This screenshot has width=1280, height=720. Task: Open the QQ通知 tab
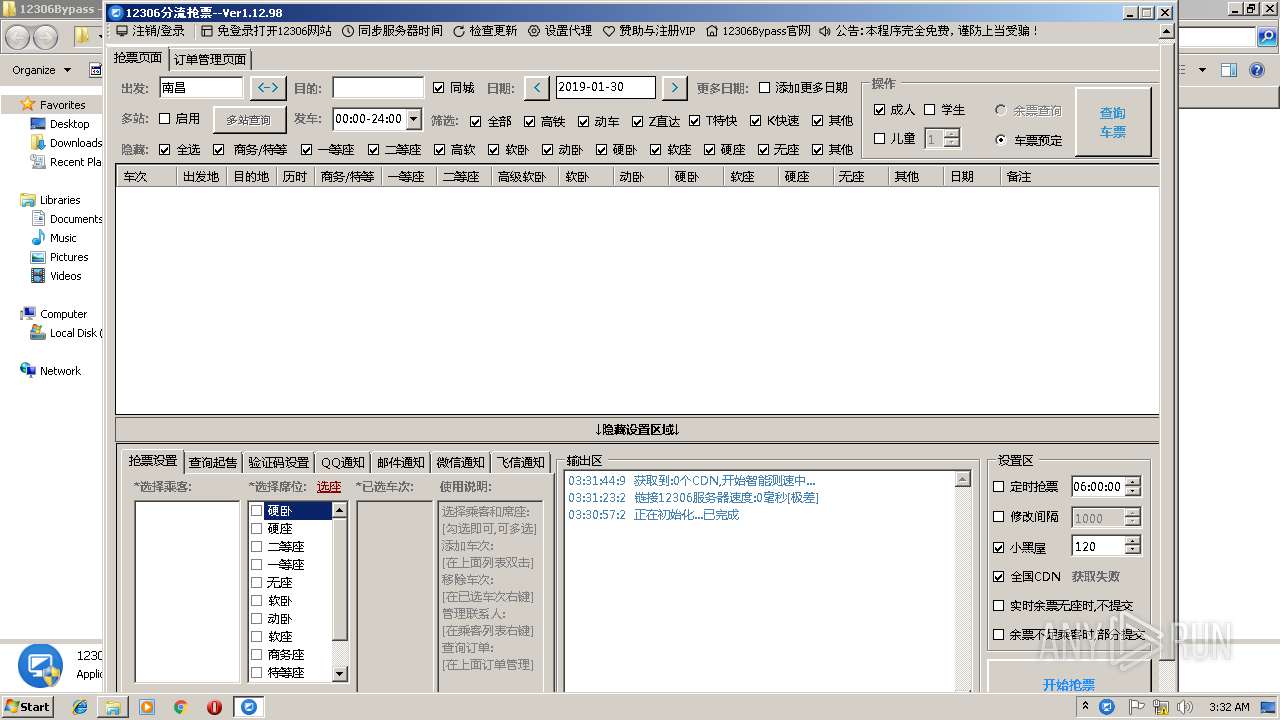[343, 462]
